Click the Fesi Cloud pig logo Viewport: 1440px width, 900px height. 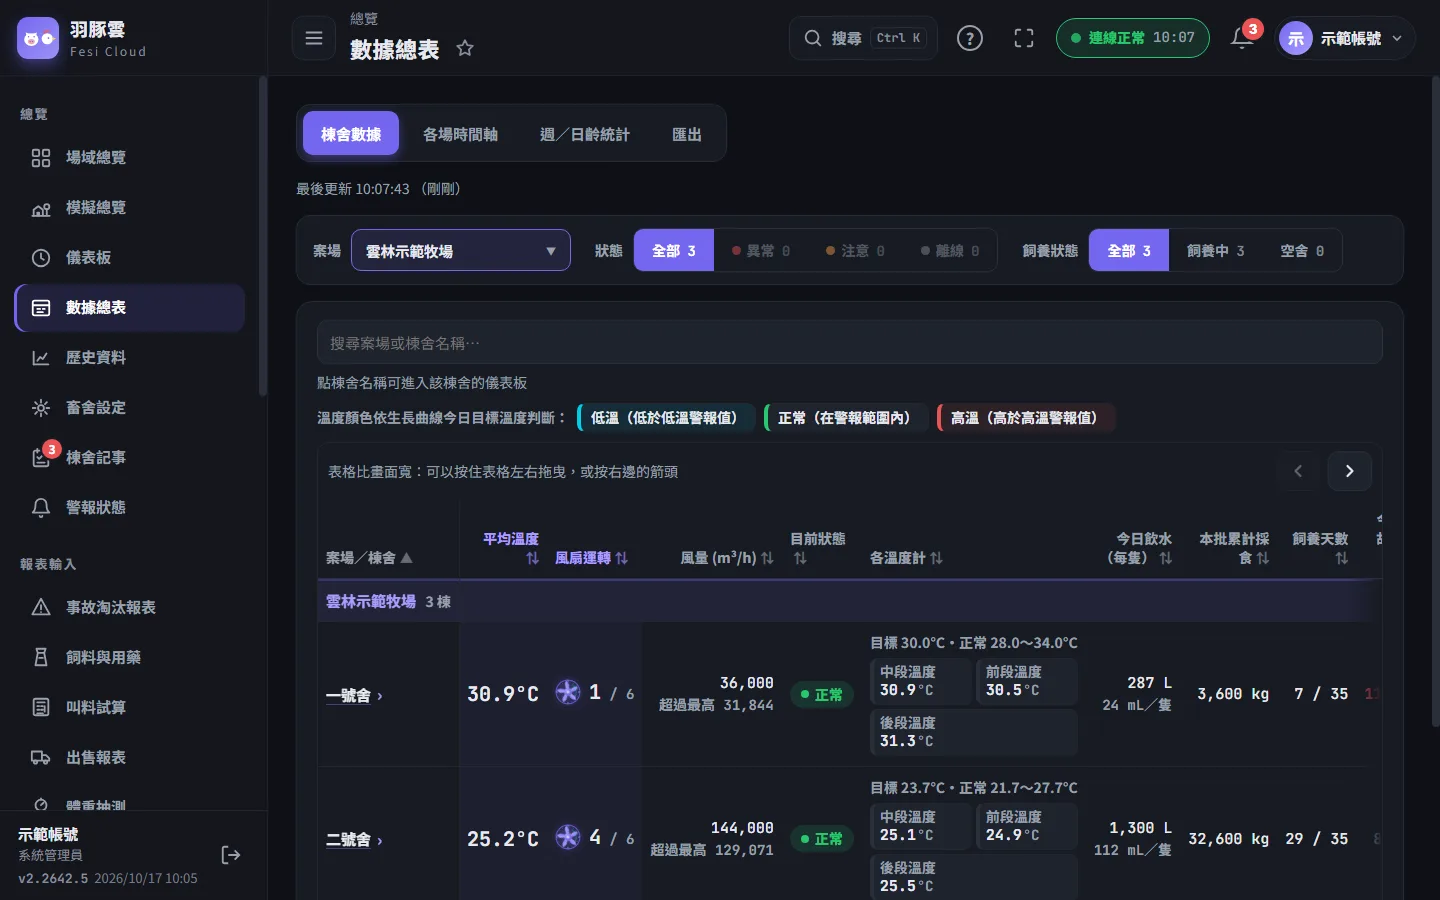38,38
